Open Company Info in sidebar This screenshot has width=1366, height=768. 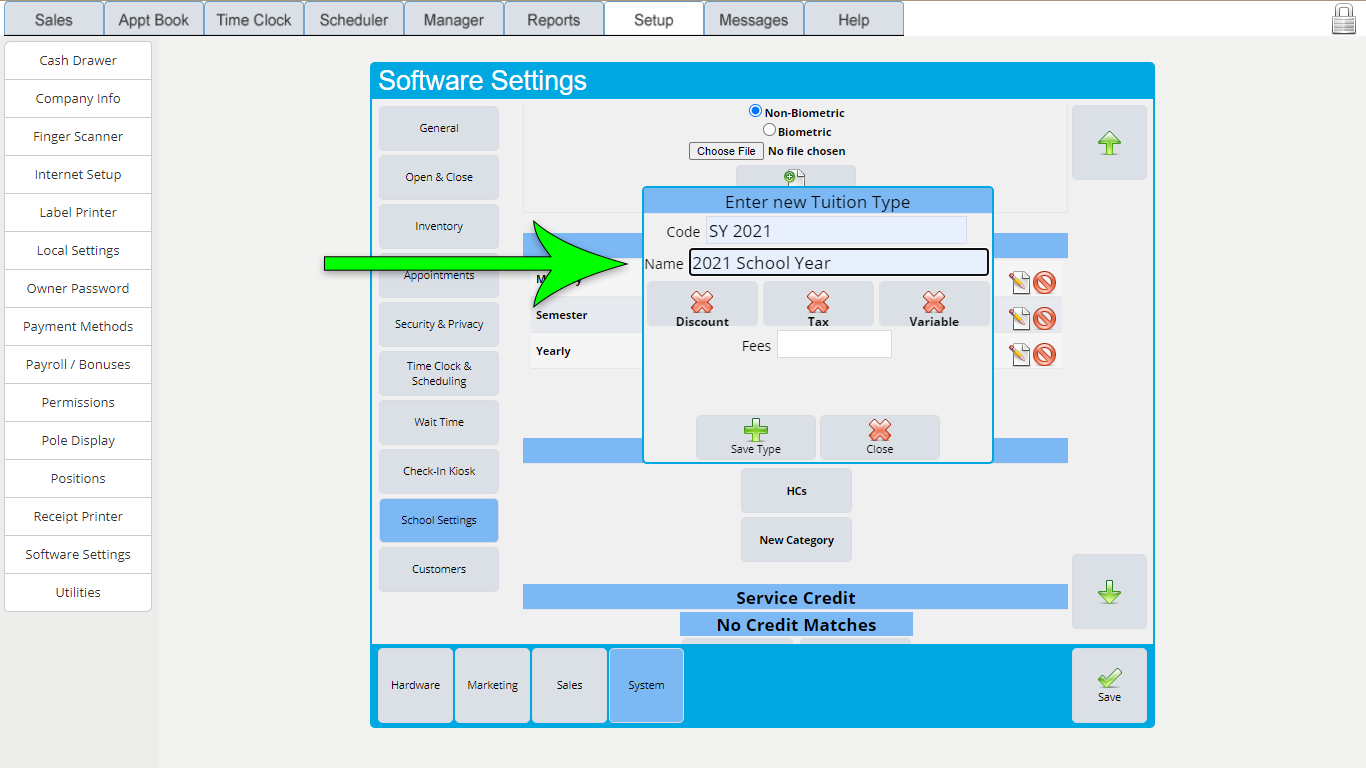pyautogui.click(x=78, y=99)
